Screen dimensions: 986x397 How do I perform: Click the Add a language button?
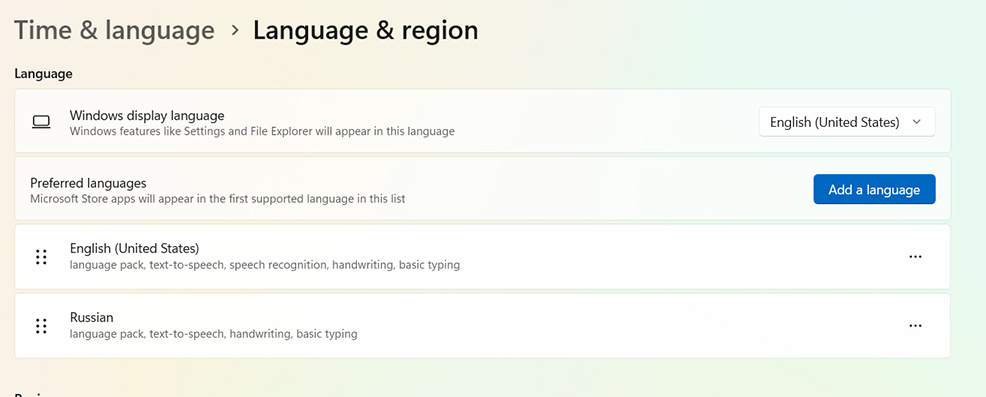point(874,189)
